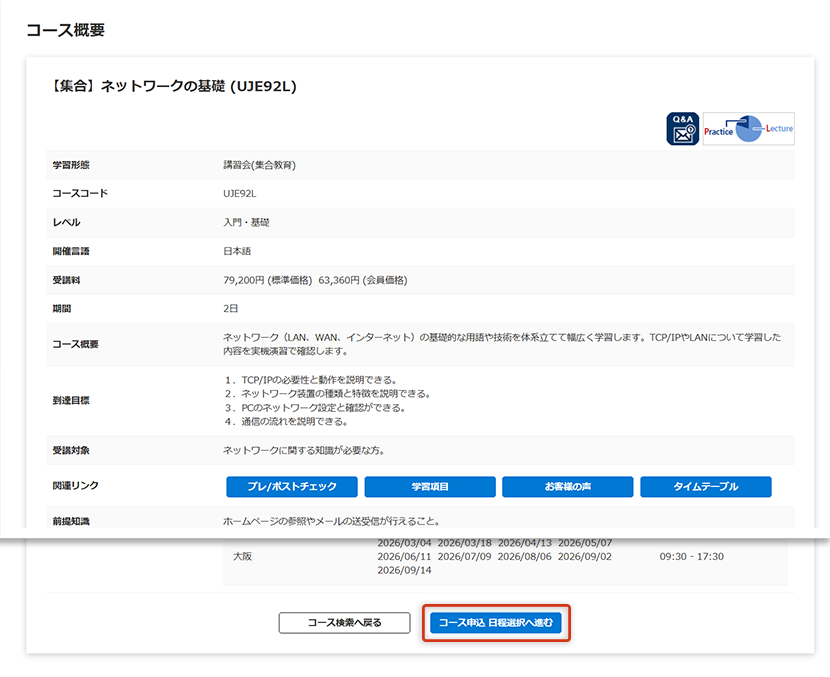
Task: Click the 講習会(集合教育) learning format value
Action: [x=259, y=165]
